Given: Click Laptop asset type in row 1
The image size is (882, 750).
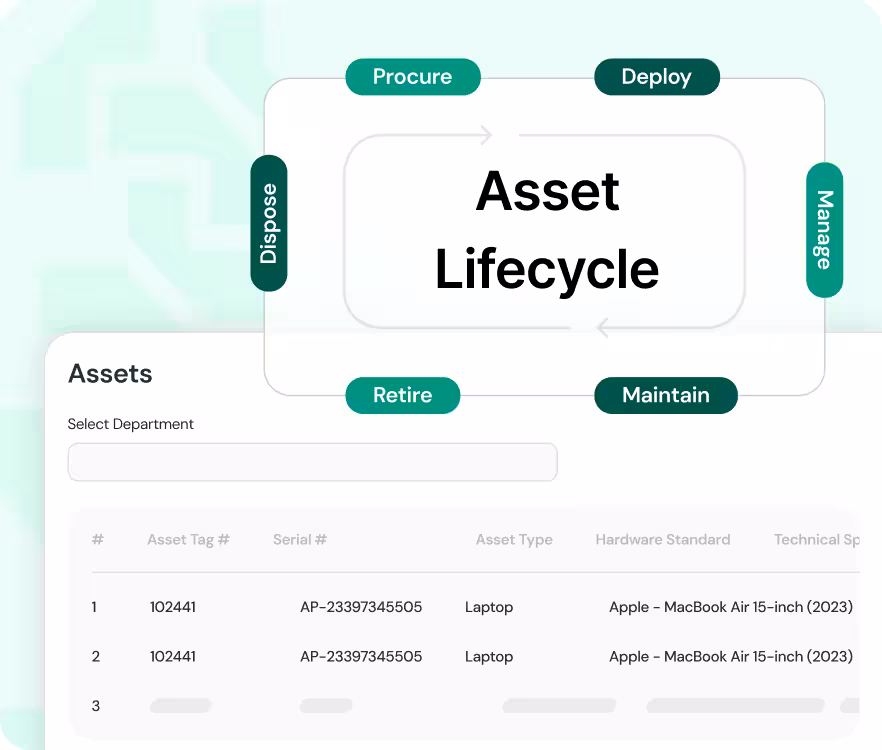Looking at the screenshot, I should point(489,607).
